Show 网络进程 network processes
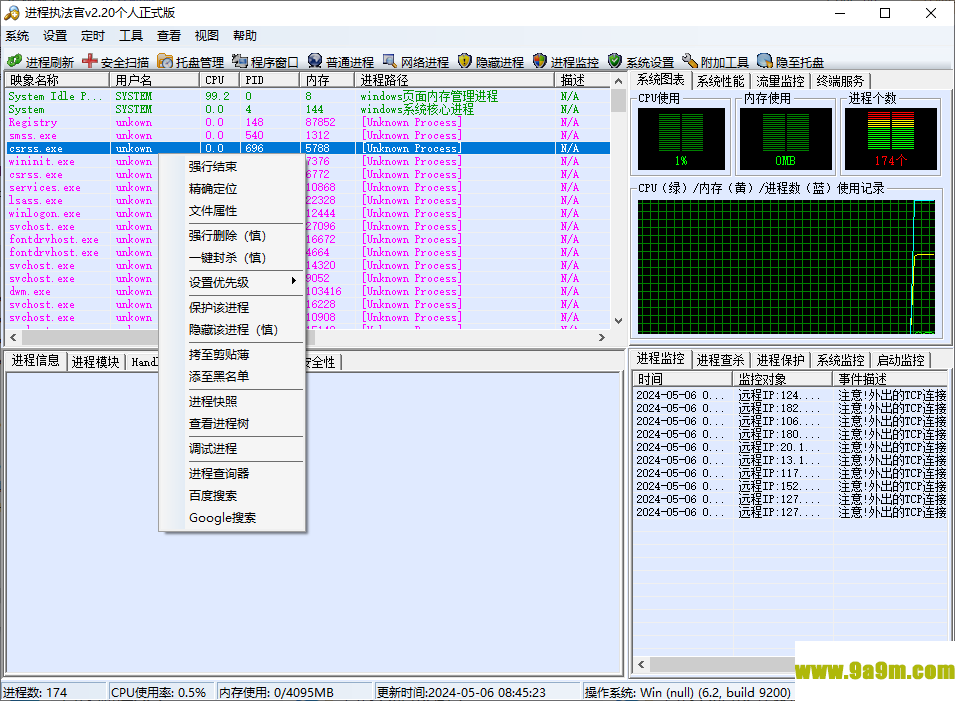Image resolution: width=955 pixels, height=701 pixels. [x=415, y=62]
